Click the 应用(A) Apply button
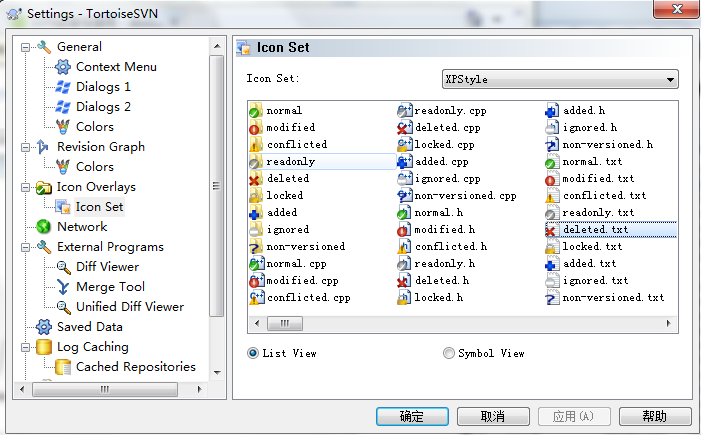701x435 pixels. click(x=574, y=416)
